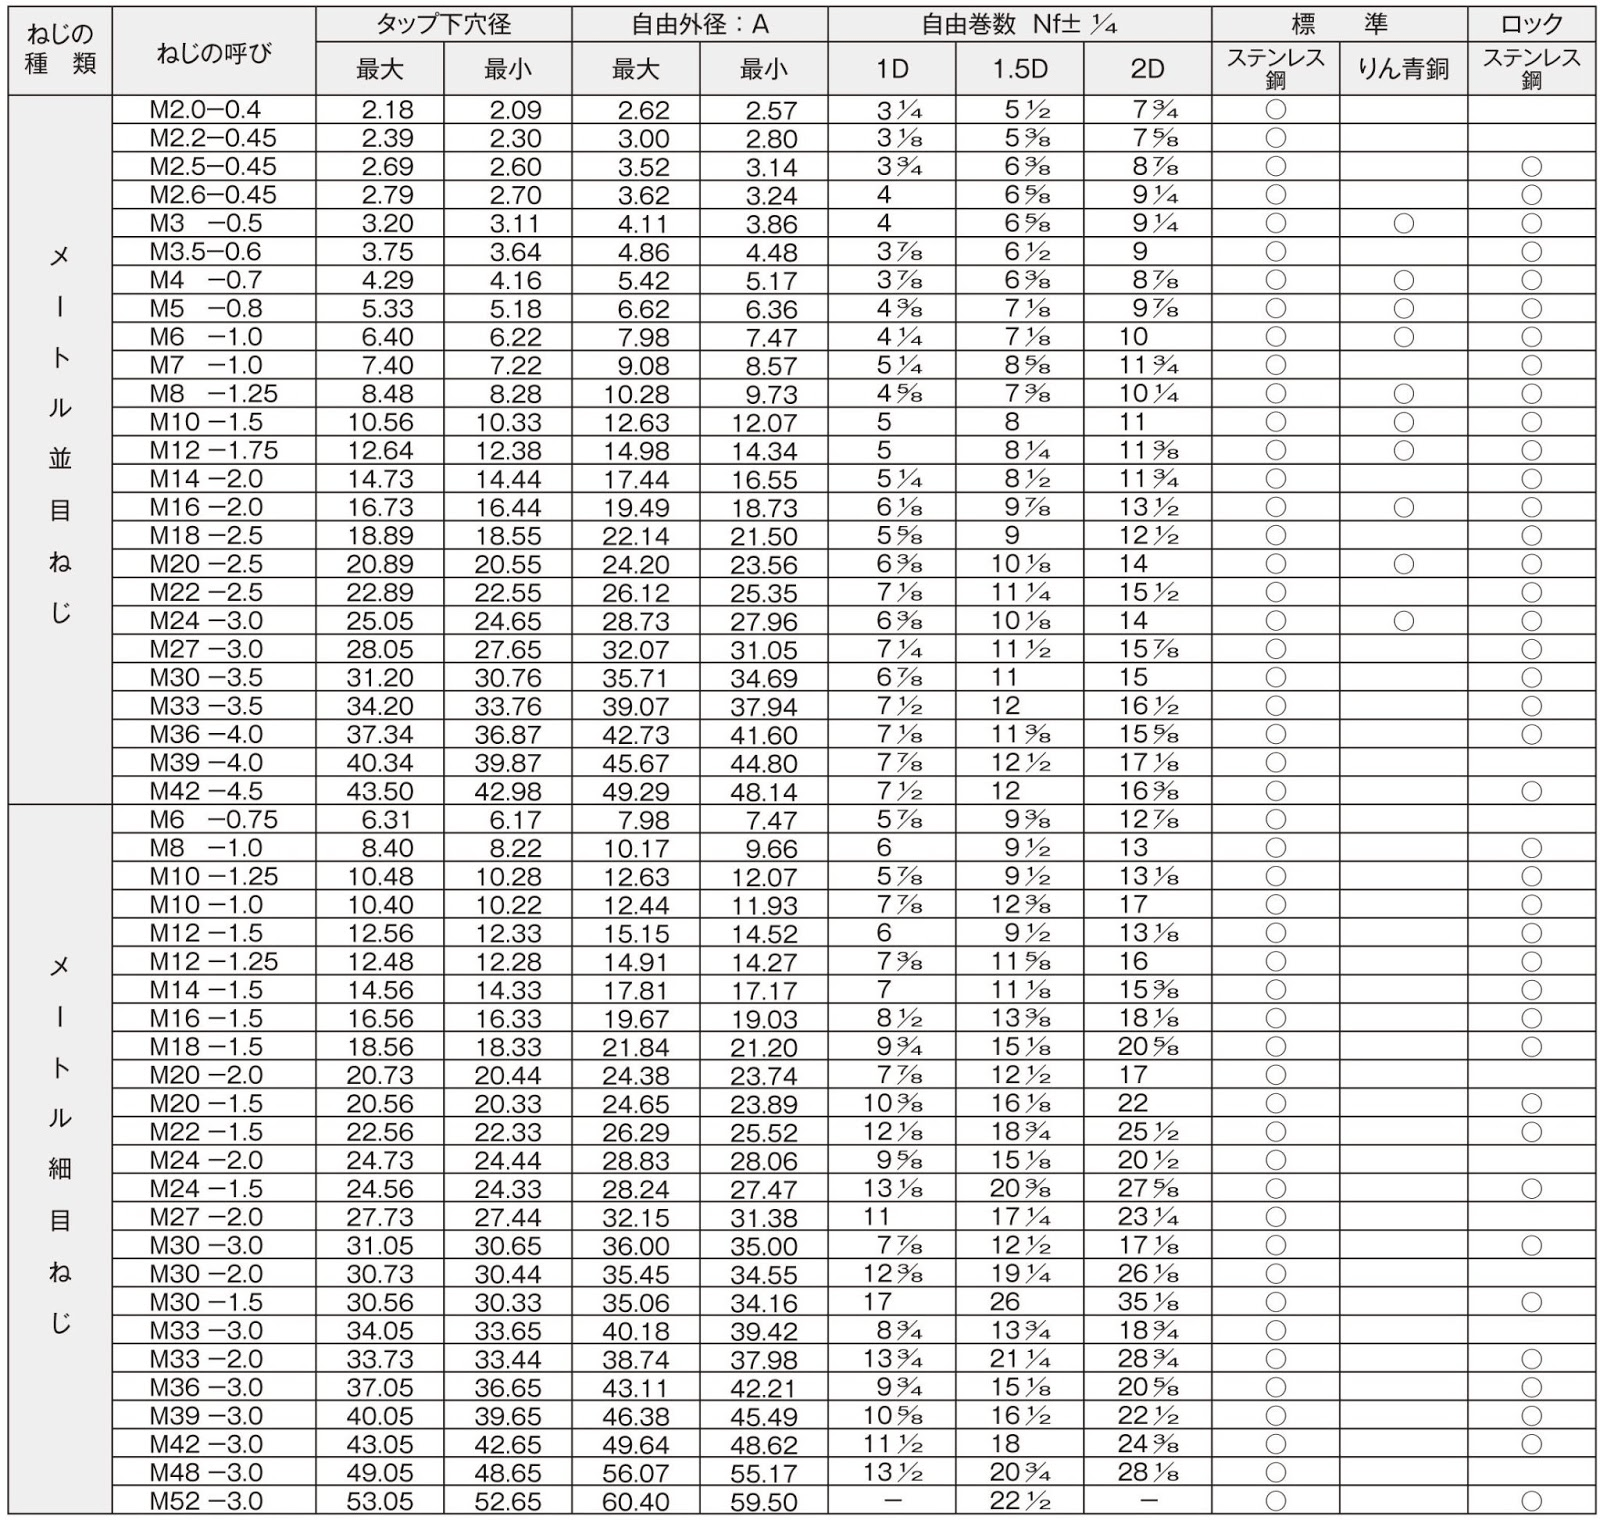Screen dimensions: 1600x1520
Task: Select the M42 −3.0 row label
Action: [205, 1445]
